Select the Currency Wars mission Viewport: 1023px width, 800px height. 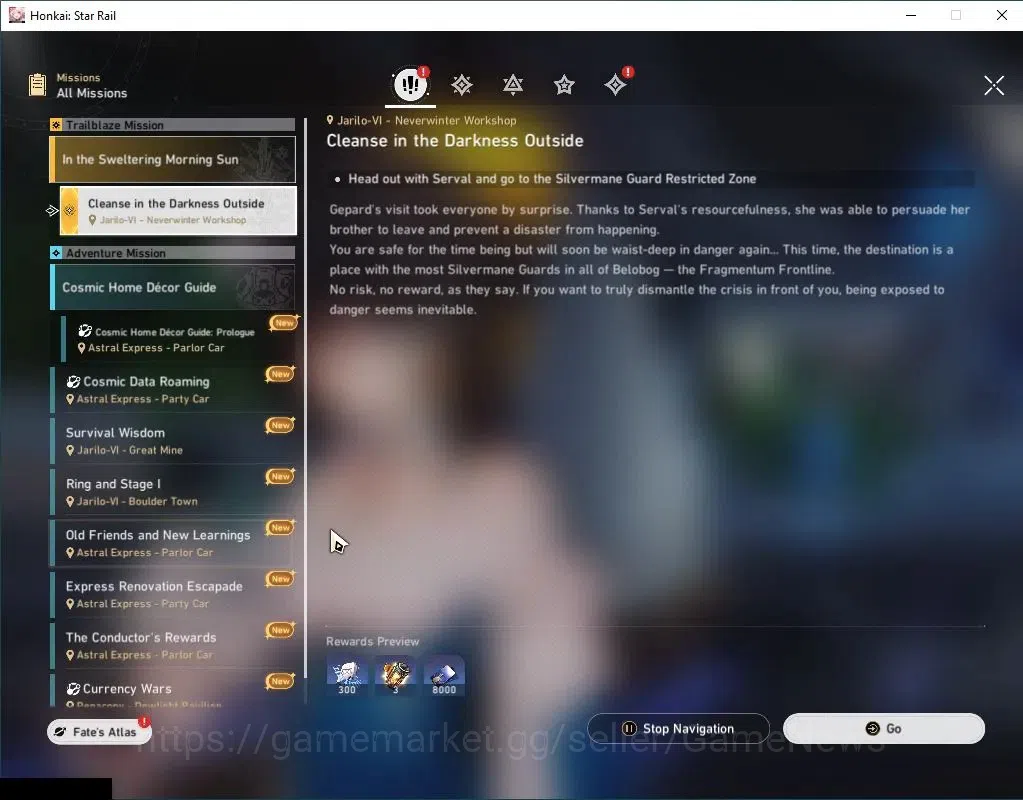coord(173,690)
